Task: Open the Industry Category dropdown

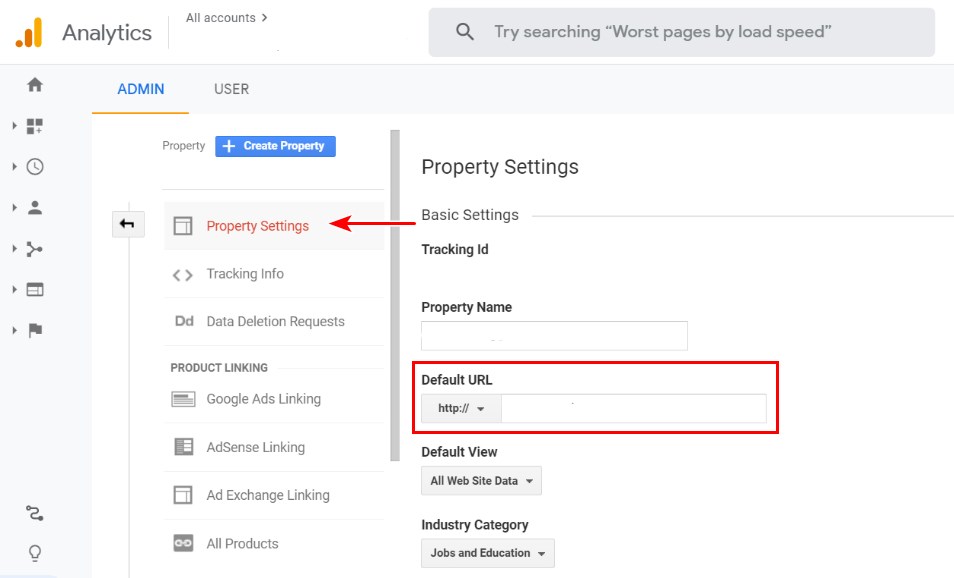Action: click(x=487, y=553)
